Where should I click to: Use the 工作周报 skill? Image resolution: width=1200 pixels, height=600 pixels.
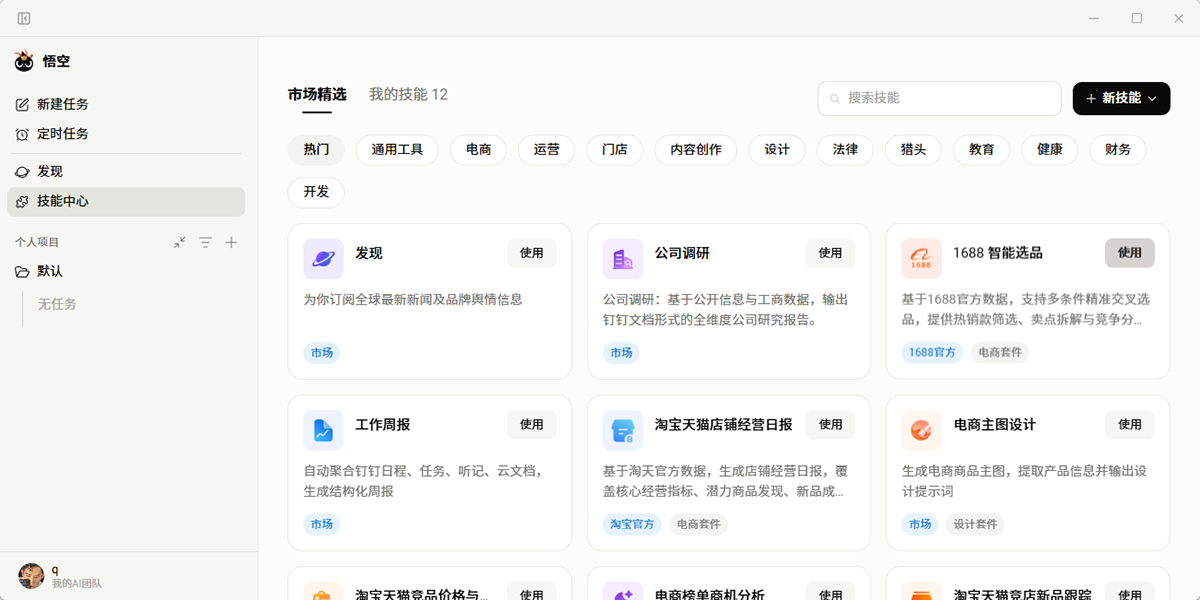click(x=531, y=424)
